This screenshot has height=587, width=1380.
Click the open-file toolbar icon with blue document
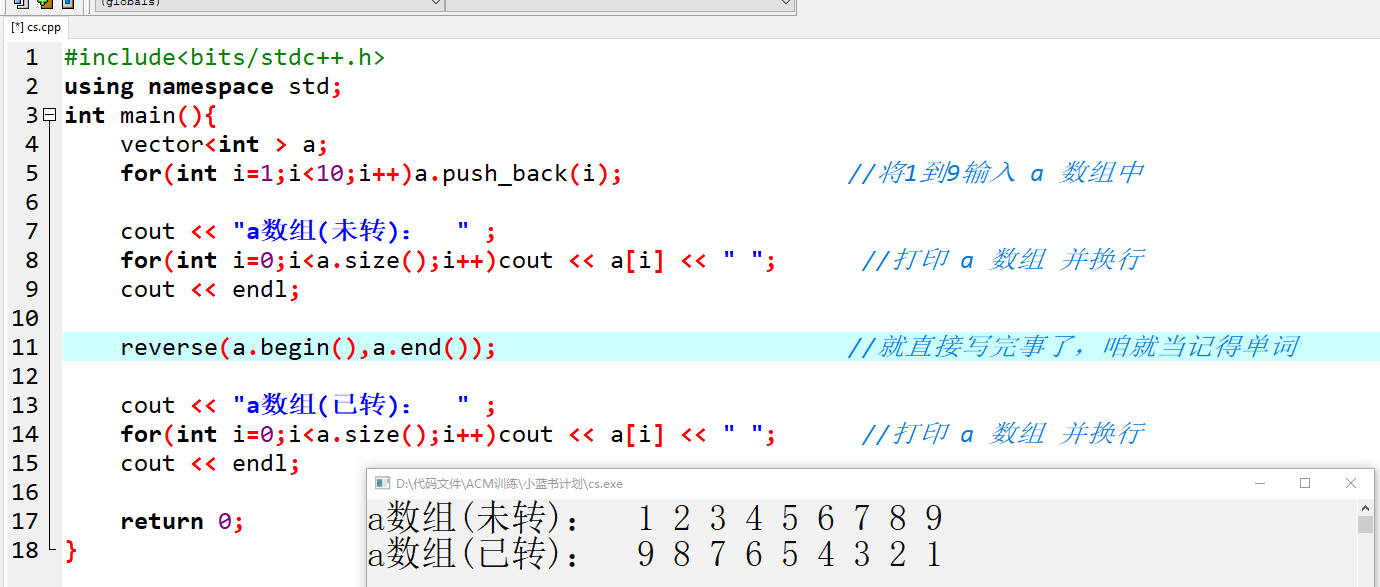(x=68, y=6)
